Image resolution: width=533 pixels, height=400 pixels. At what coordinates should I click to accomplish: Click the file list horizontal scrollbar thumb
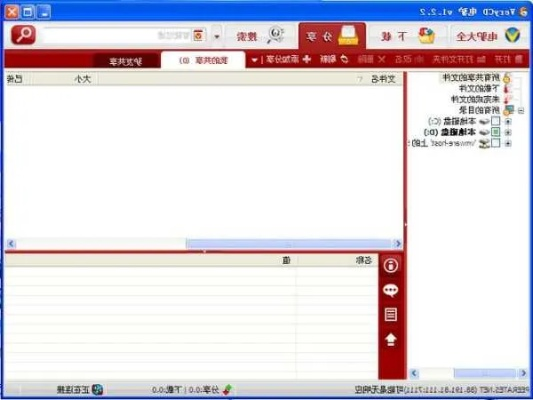pos(289,244)
